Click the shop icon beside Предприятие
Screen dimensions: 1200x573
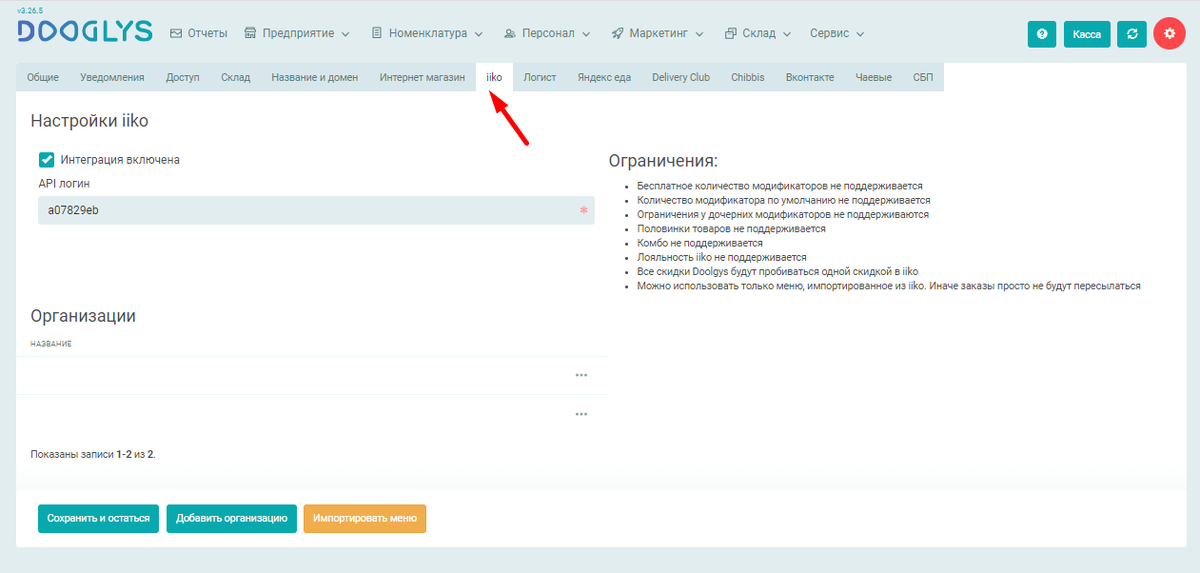250,33
